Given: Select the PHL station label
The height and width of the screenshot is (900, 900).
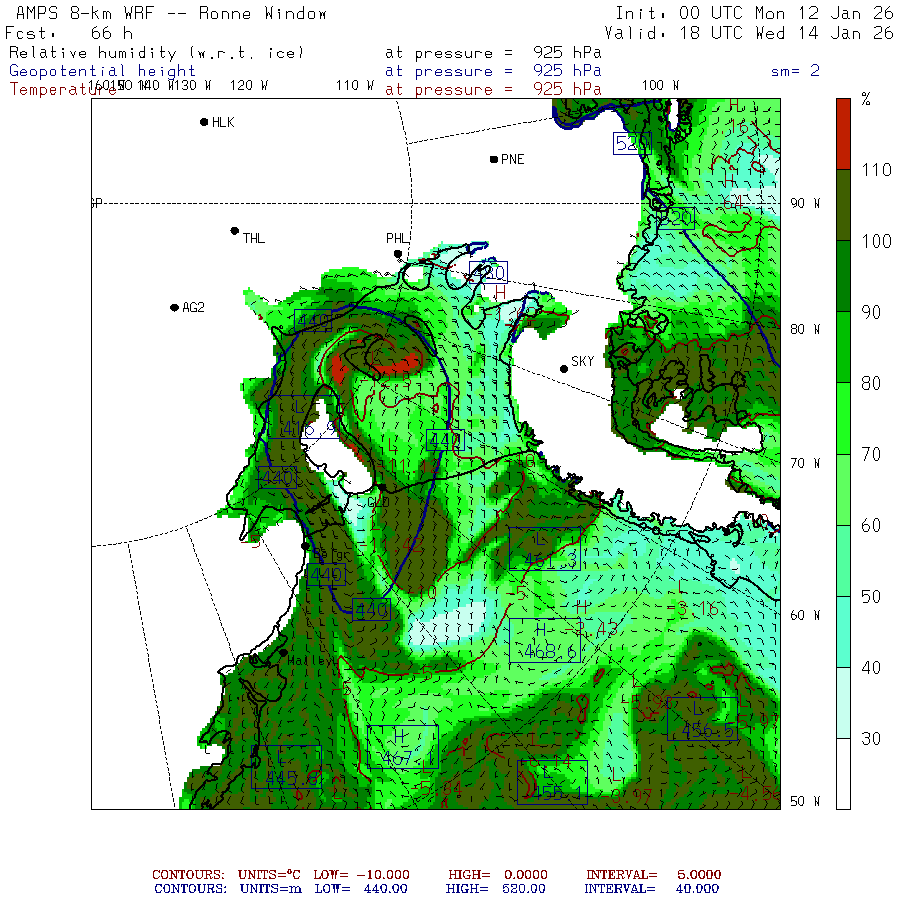Looking at the screenshot, I should (x=397, y=238).
